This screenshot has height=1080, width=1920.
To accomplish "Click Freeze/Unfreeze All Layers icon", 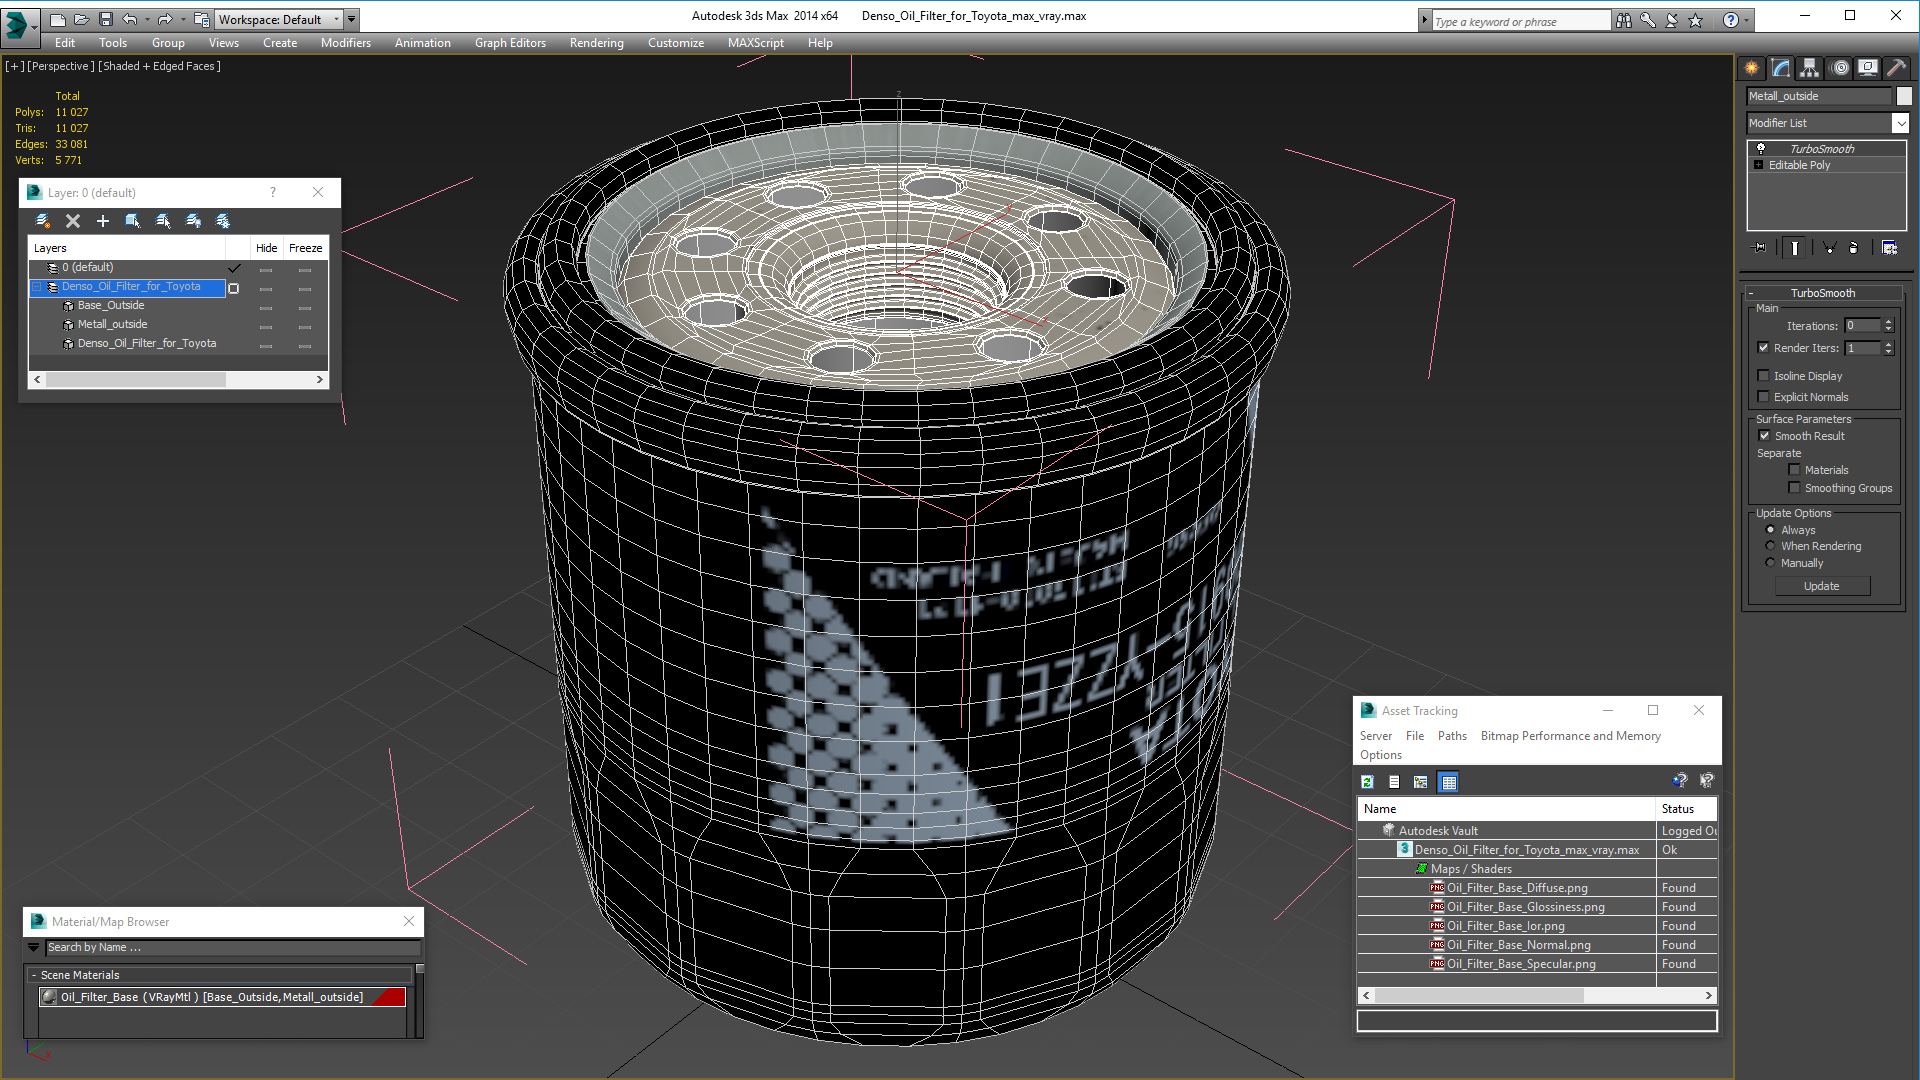I will 223,221.
